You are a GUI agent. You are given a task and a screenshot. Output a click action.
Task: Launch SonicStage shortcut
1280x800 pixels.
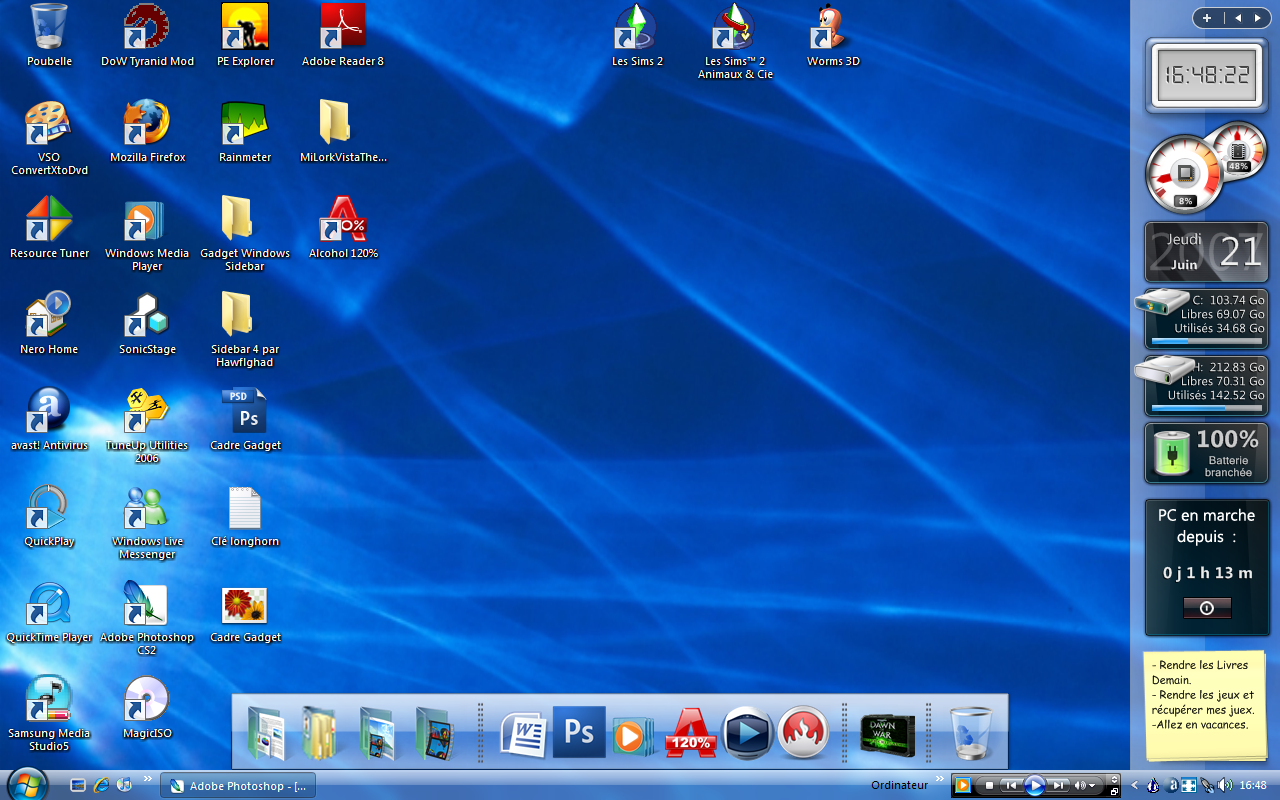point(147,322)
